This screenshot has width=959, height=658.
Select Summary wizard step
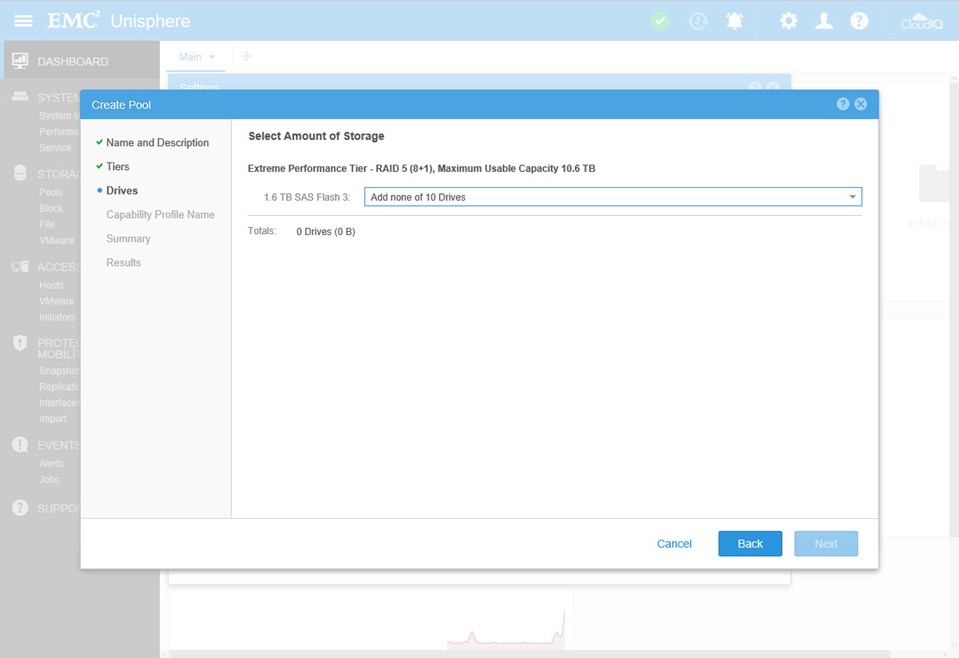click(128, 238)
